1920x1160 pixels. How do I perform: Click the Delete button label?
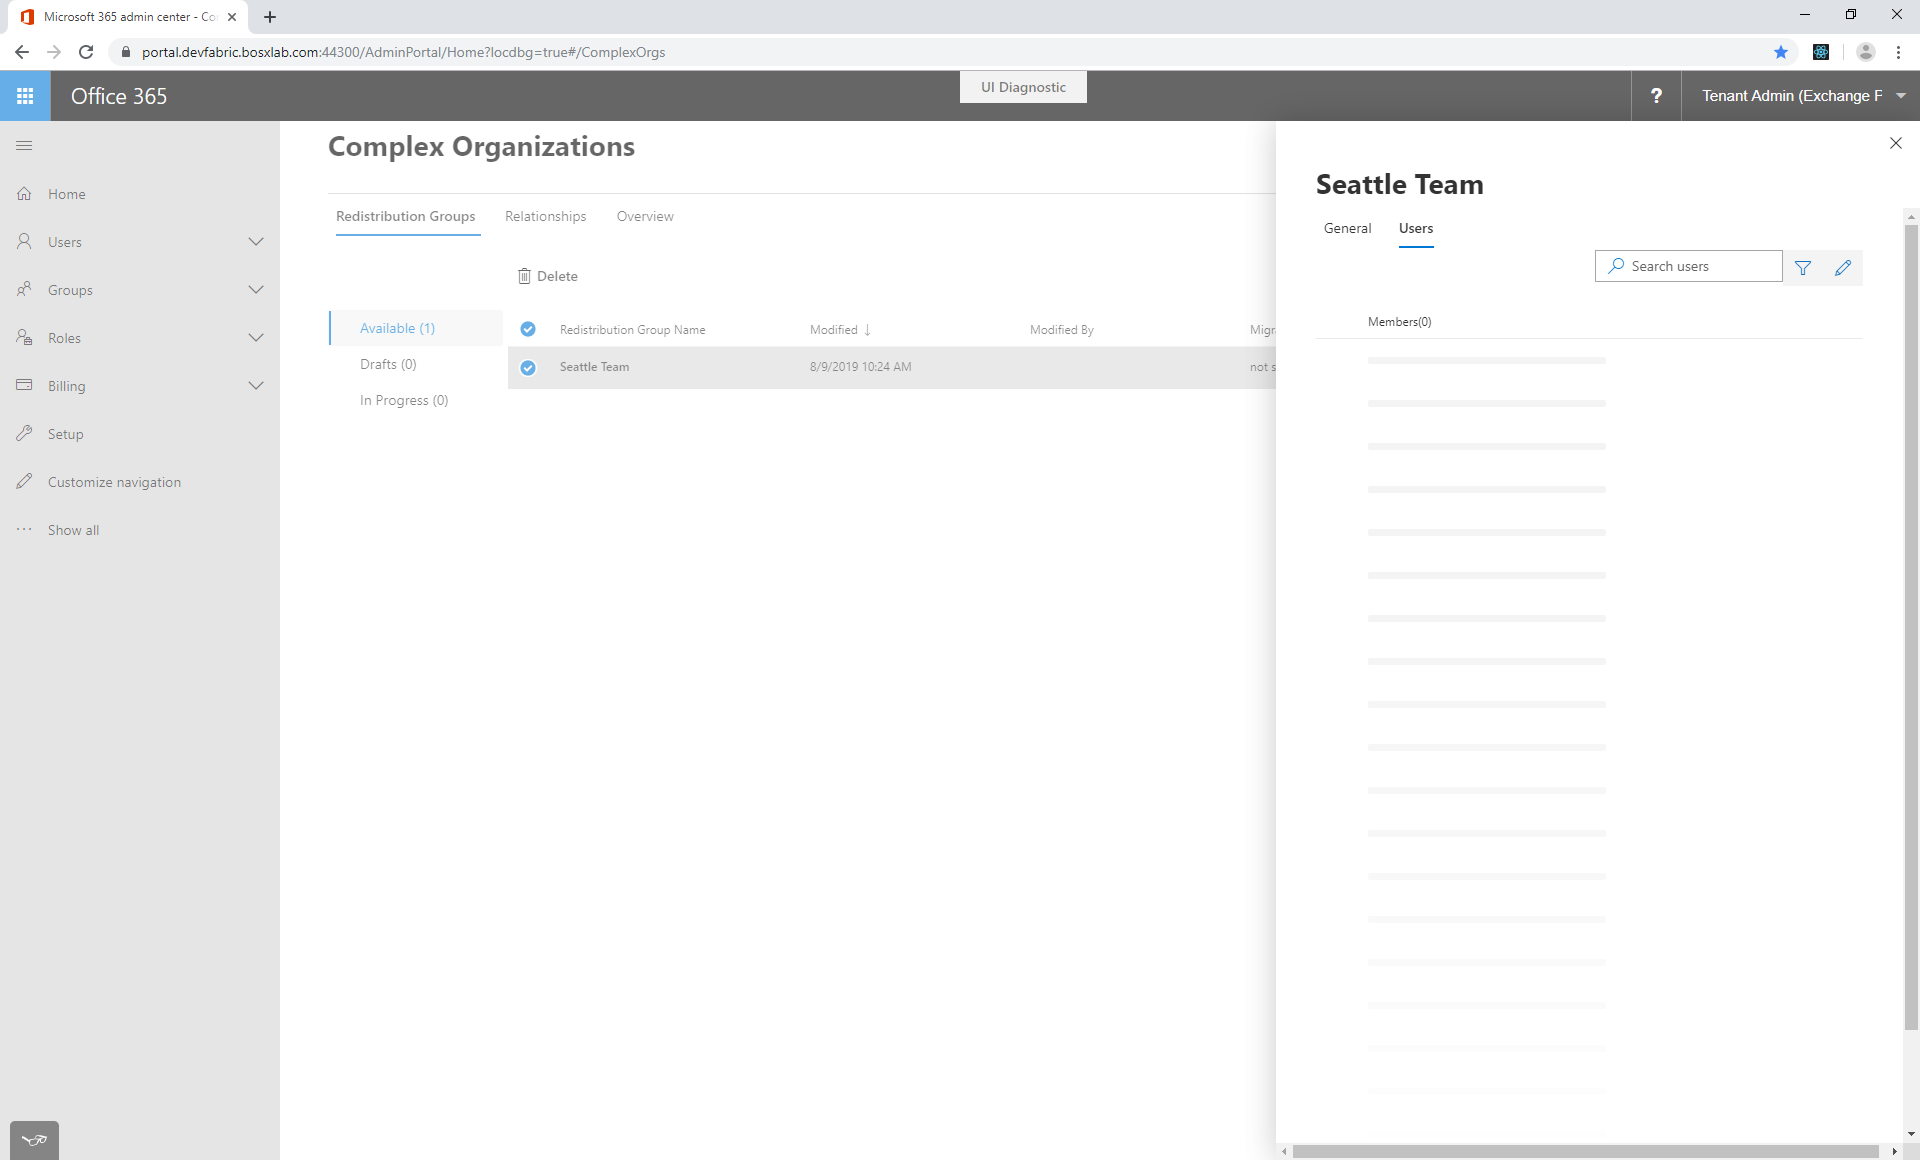tap(557, 276)
